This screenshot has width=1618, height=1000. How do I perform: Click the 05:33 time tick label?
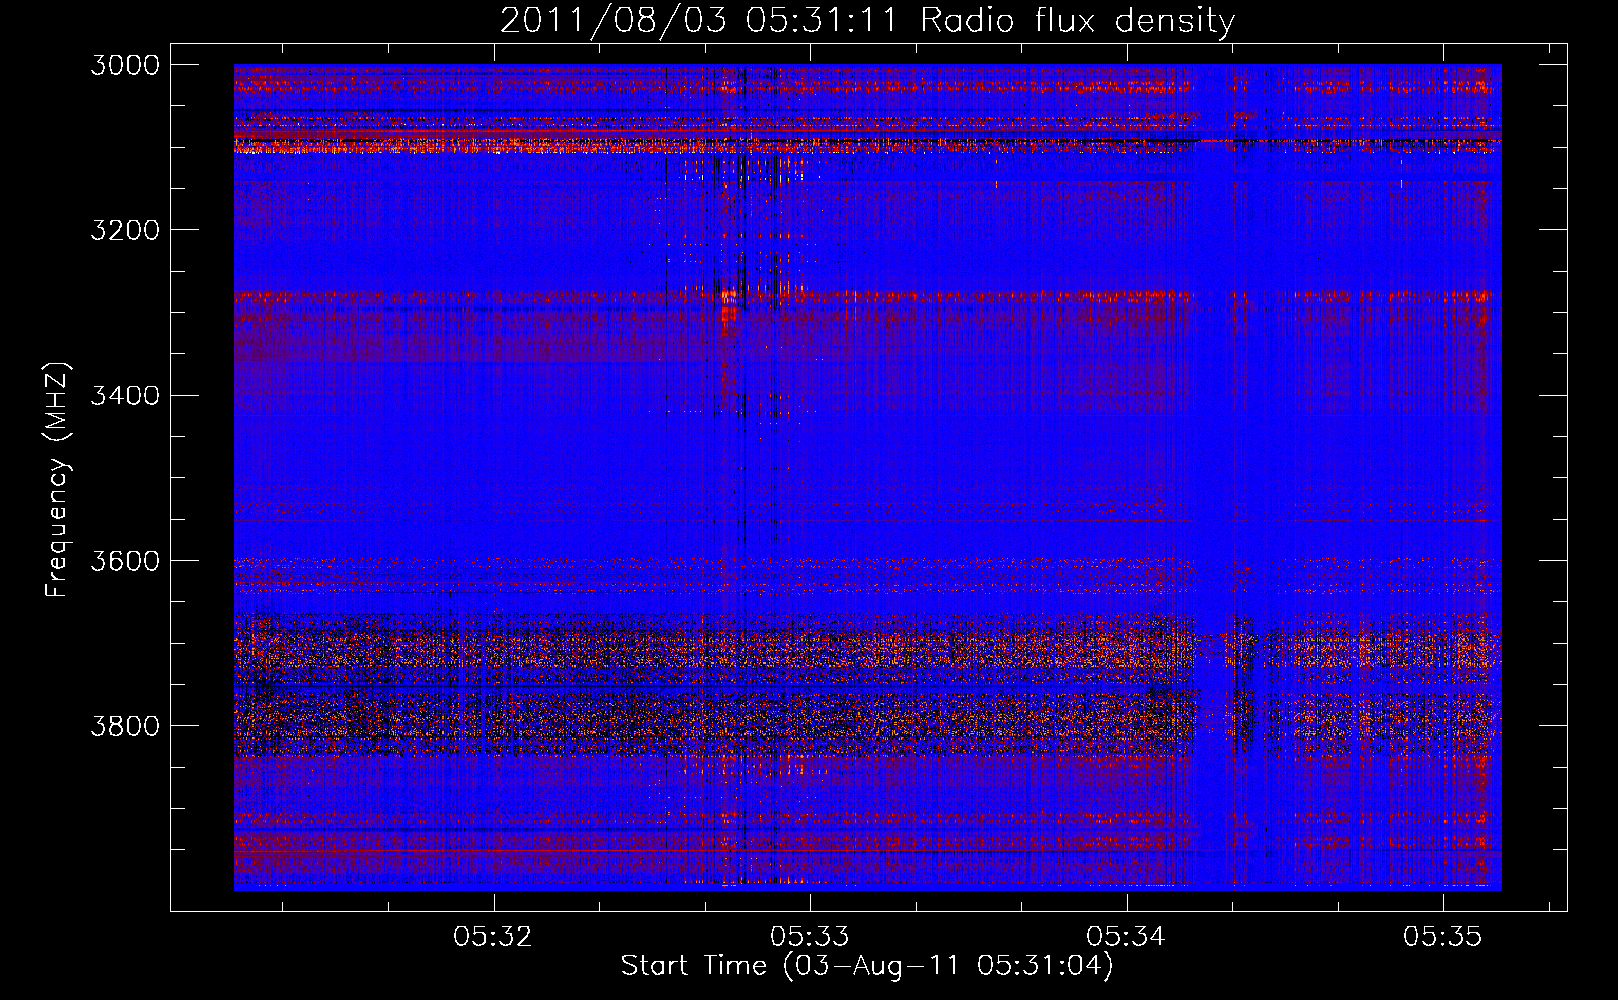(x=810, y=937)
